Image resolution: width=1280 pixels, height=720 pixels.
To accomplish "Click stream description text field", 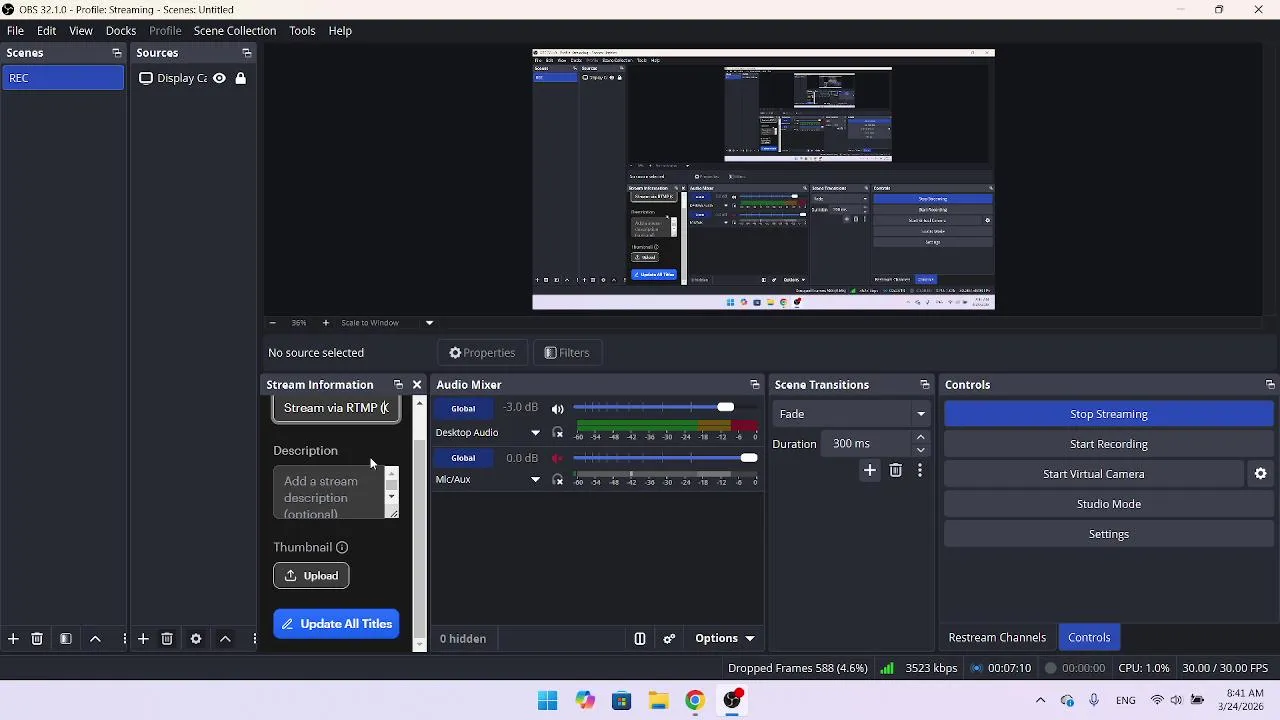I will (329, 492).
